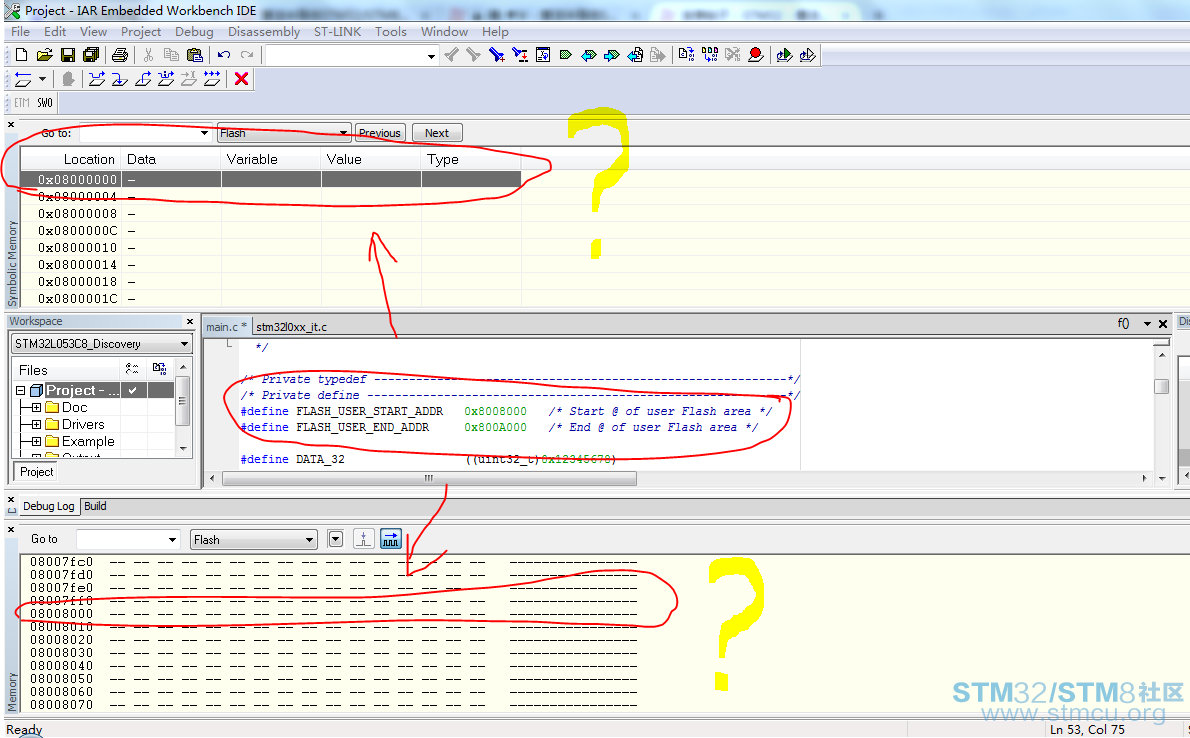This screenshot has height=738, width=1190.
Task: Open the toolbar search combo box dropdown
Action: (431, 55)
